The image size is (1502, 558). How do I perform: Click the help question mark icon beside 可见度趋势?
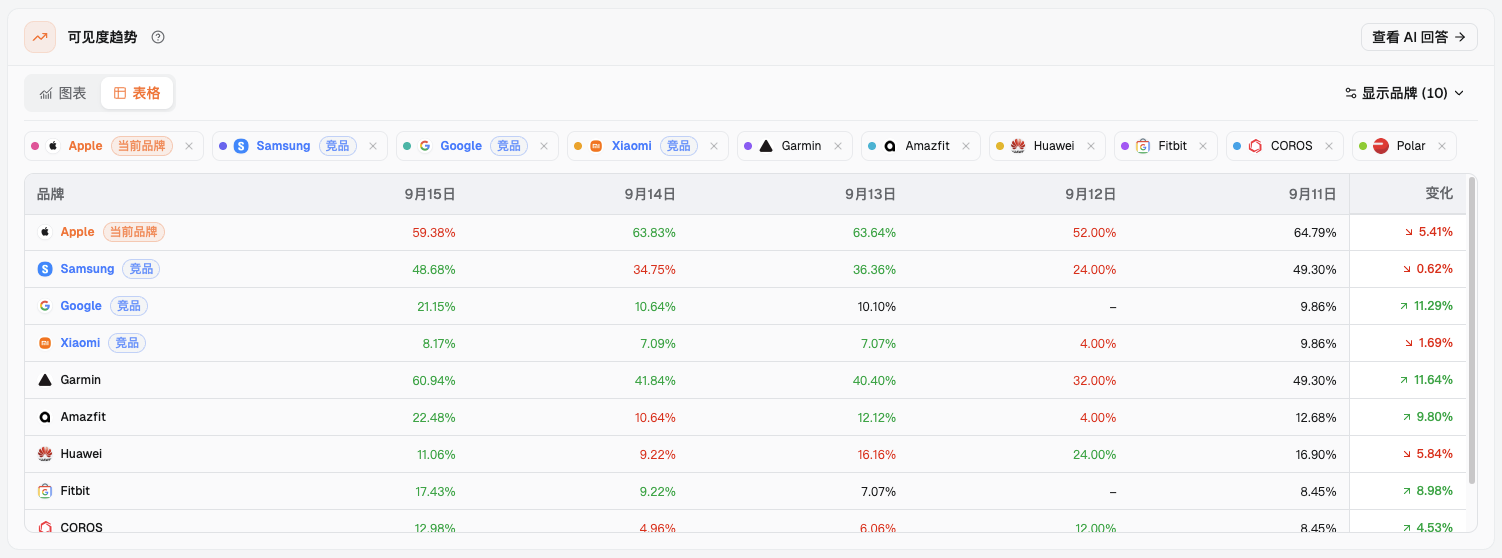click(158, 37)
